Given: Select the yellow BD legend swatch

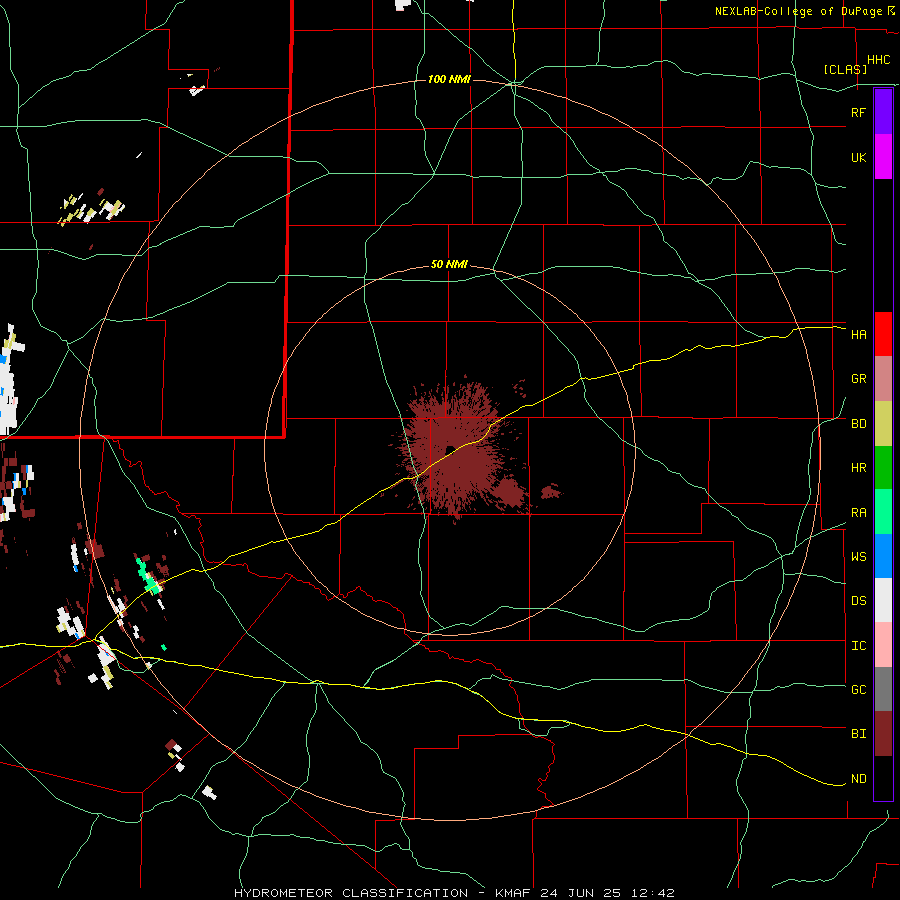Looking at the screenshot, I should [x=883, y=423].
